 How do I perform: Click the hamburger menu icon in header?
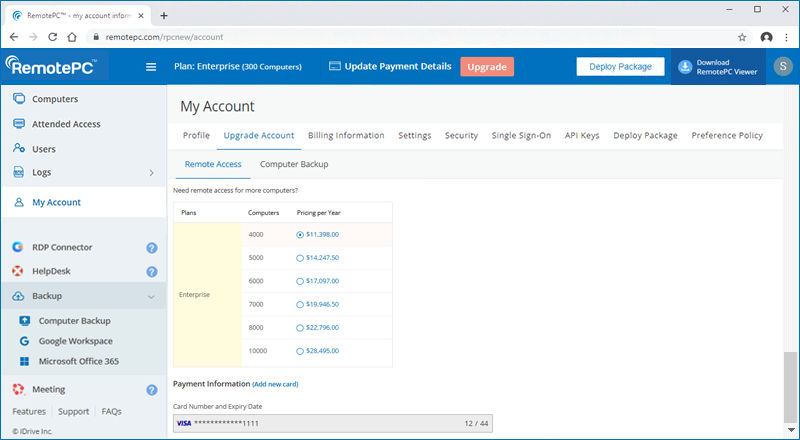coord(151,67)
